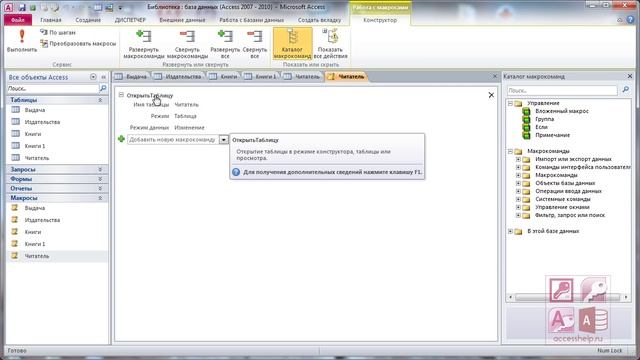Close the current document tab
The width and height of the screenshot is (640, 360).
495,76
